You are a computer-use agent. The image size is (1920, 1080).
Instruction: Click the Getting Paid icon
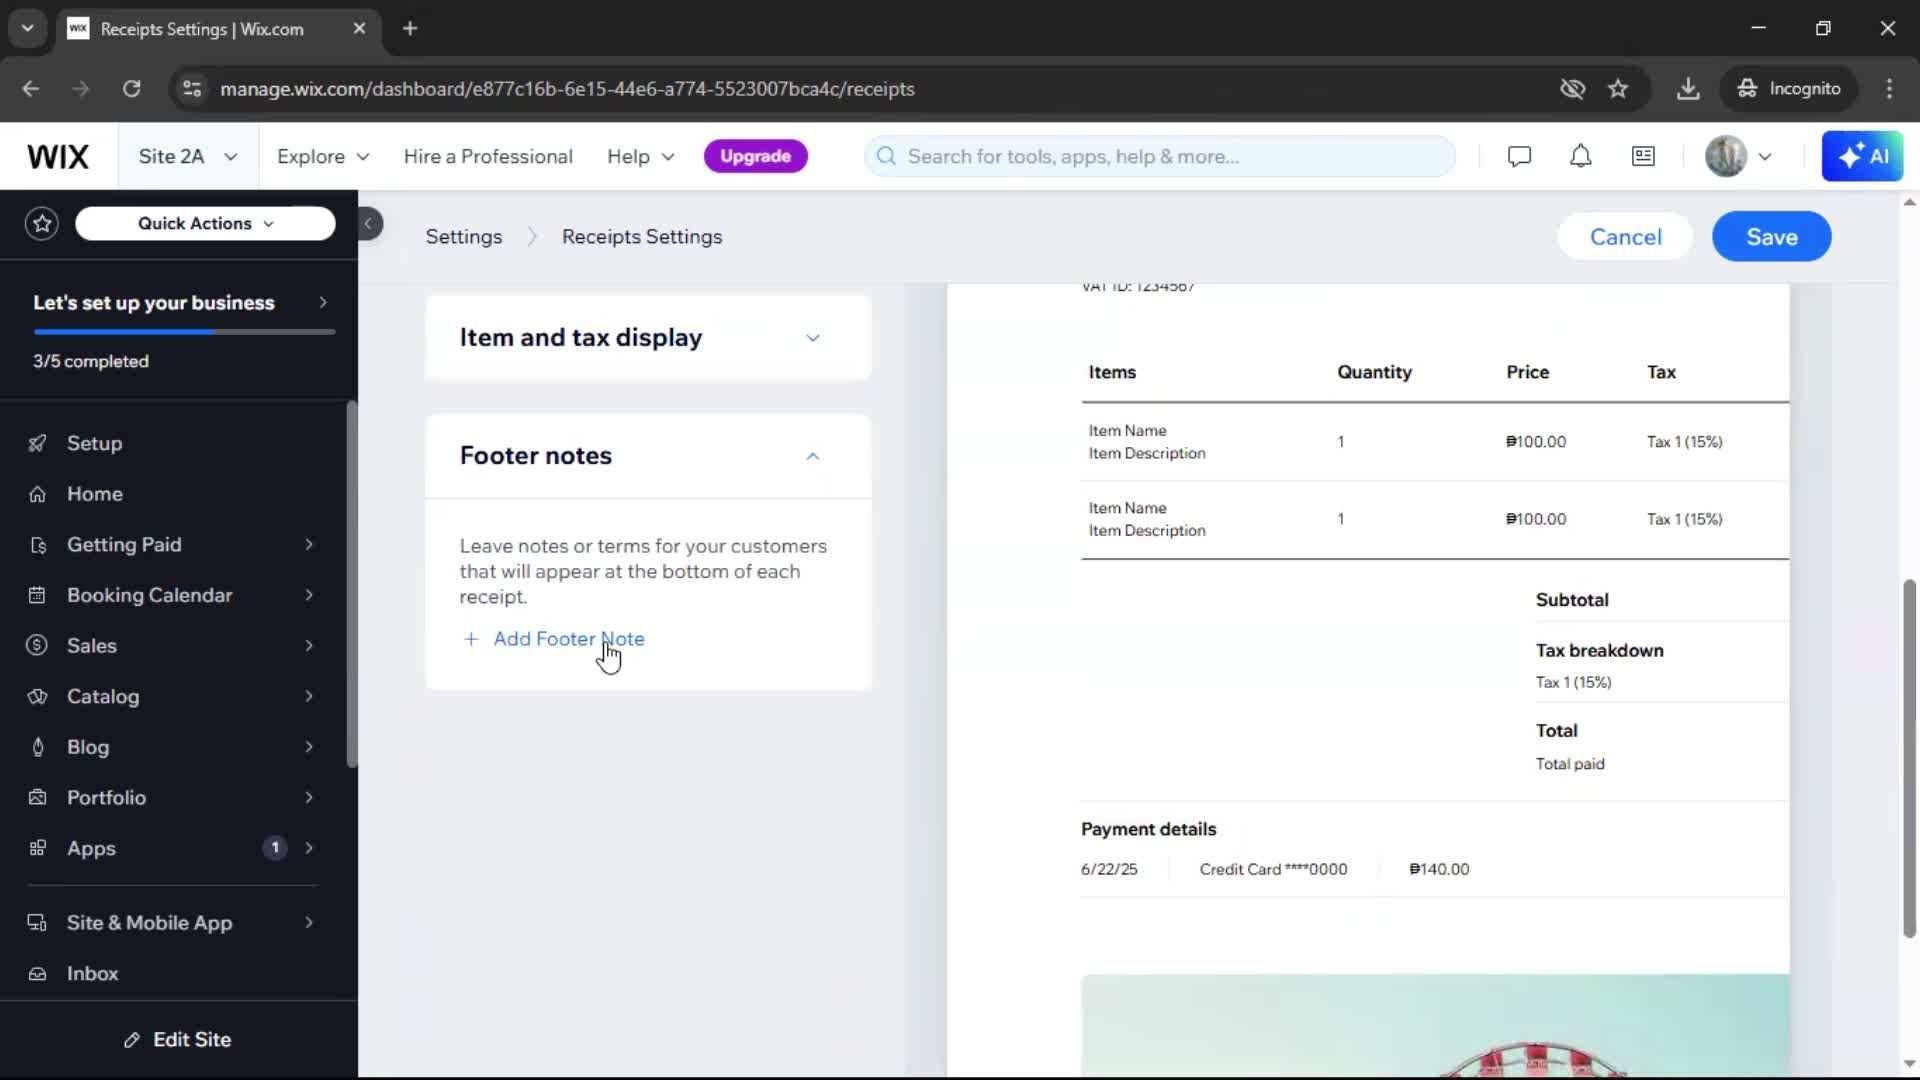pyautogui.click(x=37, y=545)
